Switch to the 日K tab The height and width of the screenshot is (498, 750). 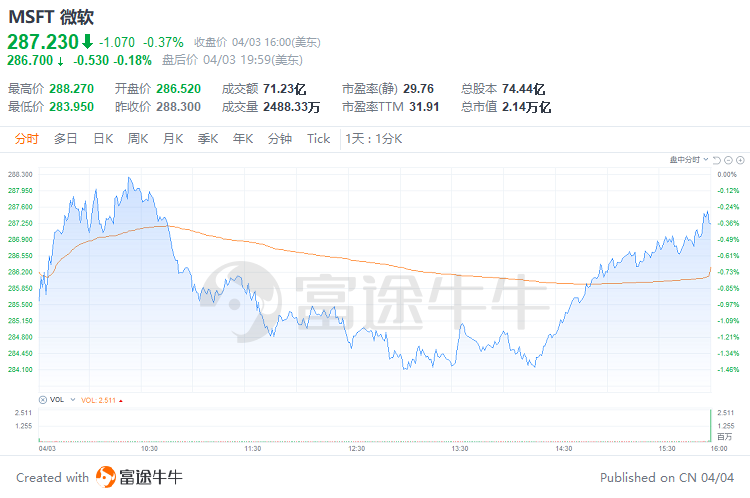(x=103, y=139)
